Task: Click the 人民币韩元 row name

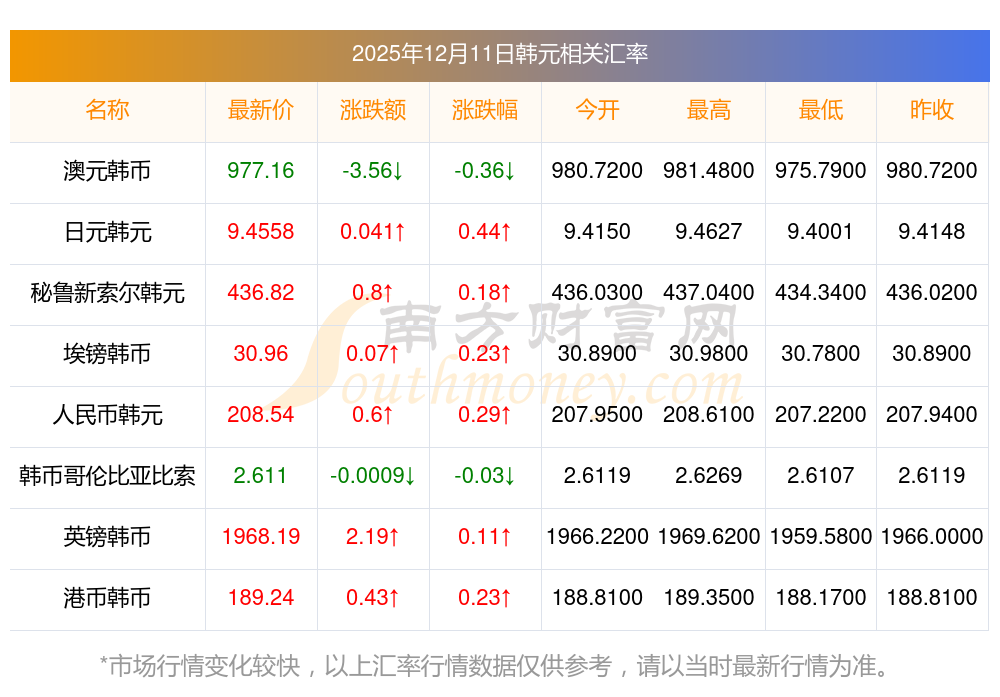Action: pos(107,415)
